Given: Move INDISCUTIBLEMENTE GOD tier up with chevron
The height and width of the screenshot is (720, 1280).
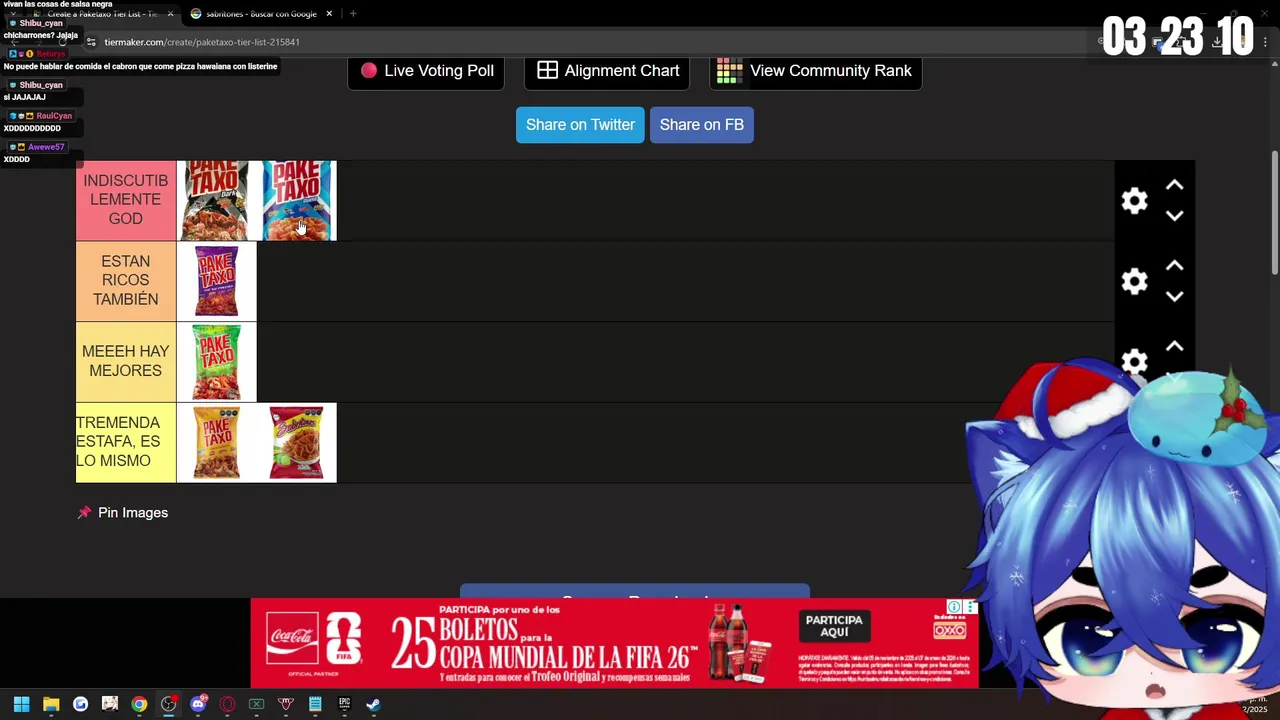Looking at the screenshot, I should pos(1175,186).
